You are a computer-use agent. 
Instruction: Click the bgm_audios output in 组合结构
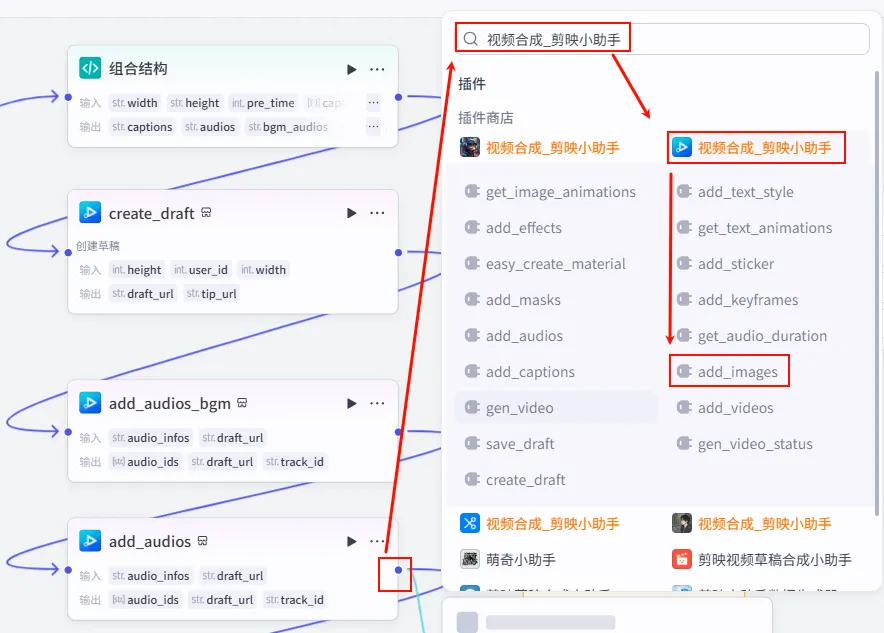coord(288,127)
